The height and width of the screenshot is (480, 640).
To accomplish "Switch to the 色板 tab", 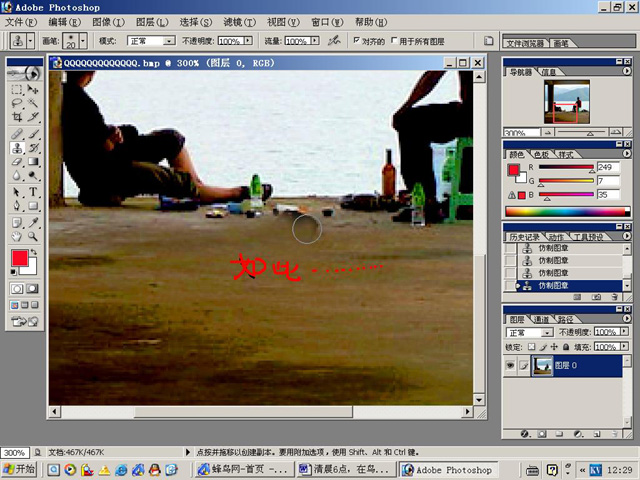I will point(542,155).
